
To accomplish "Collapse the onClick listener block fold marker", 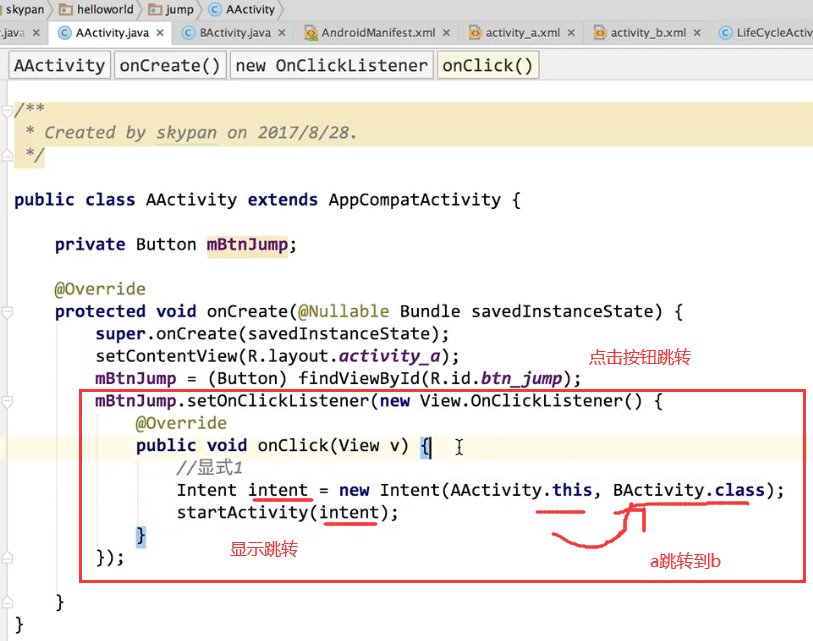I will (x=7, y=400).
